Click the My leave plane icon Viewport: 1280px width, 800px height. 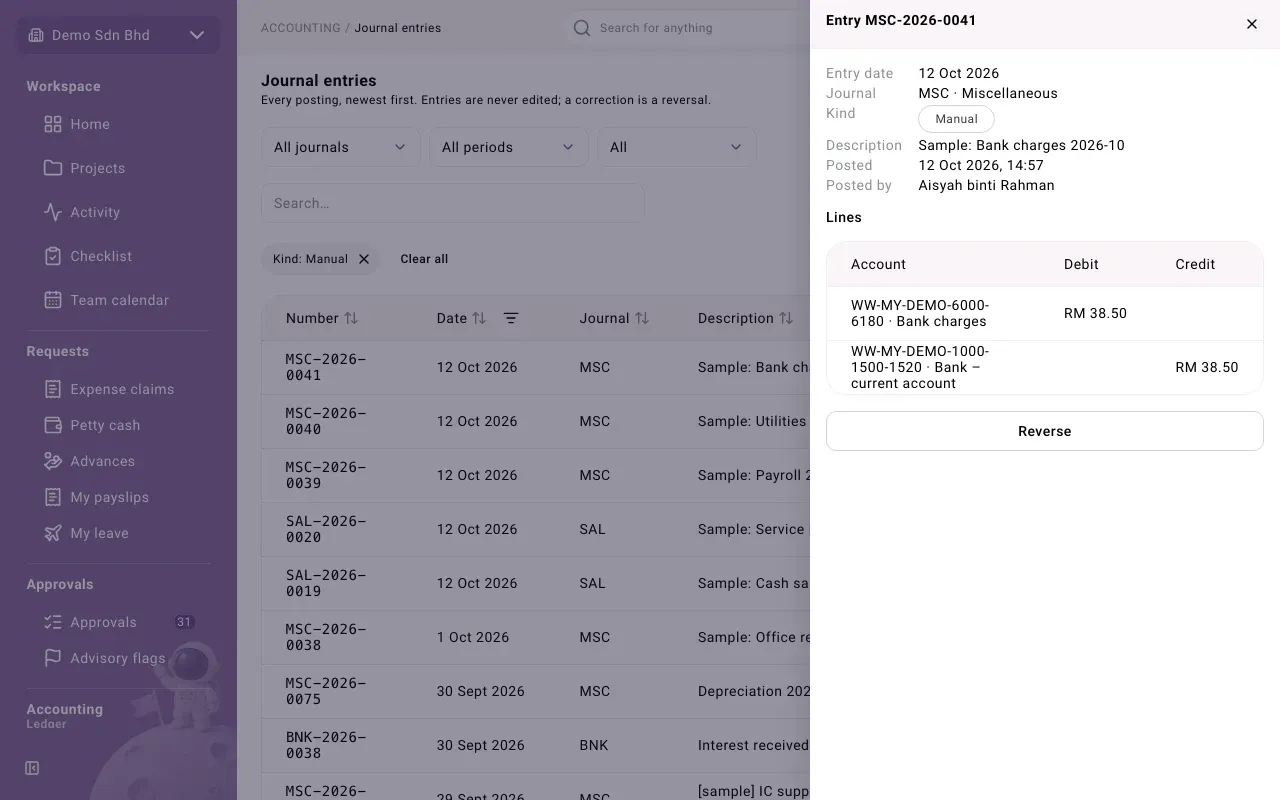pyautogui.click(x=53, y=533)
